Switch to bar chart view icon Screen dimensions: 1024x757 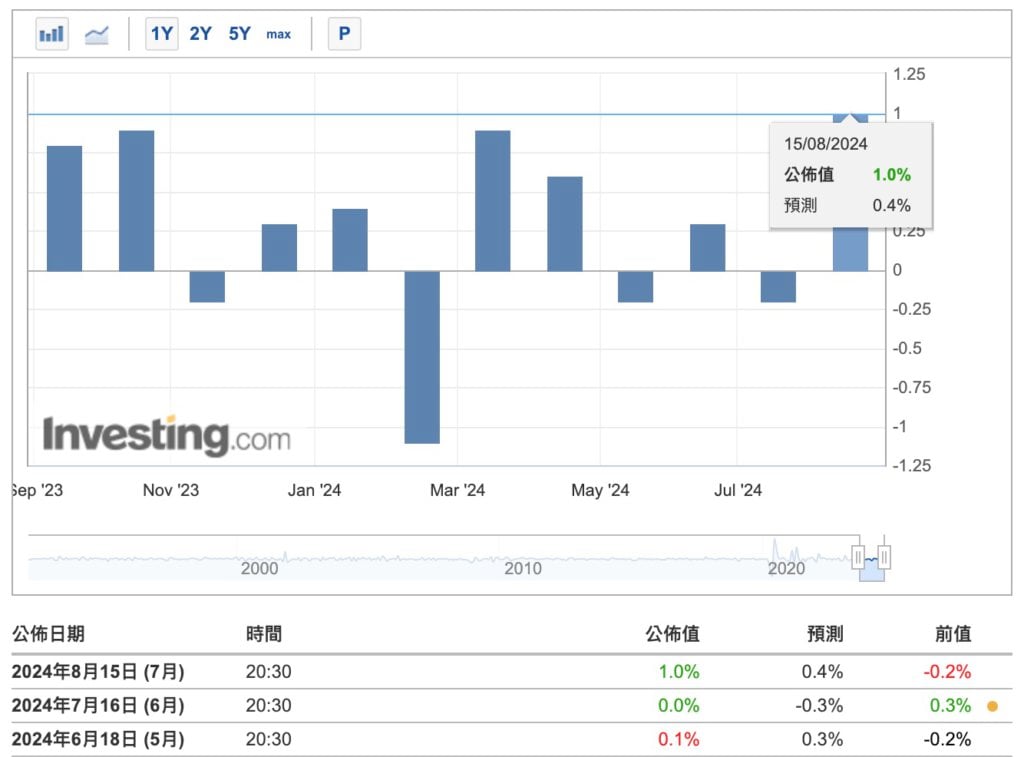[x=52, y=34]
